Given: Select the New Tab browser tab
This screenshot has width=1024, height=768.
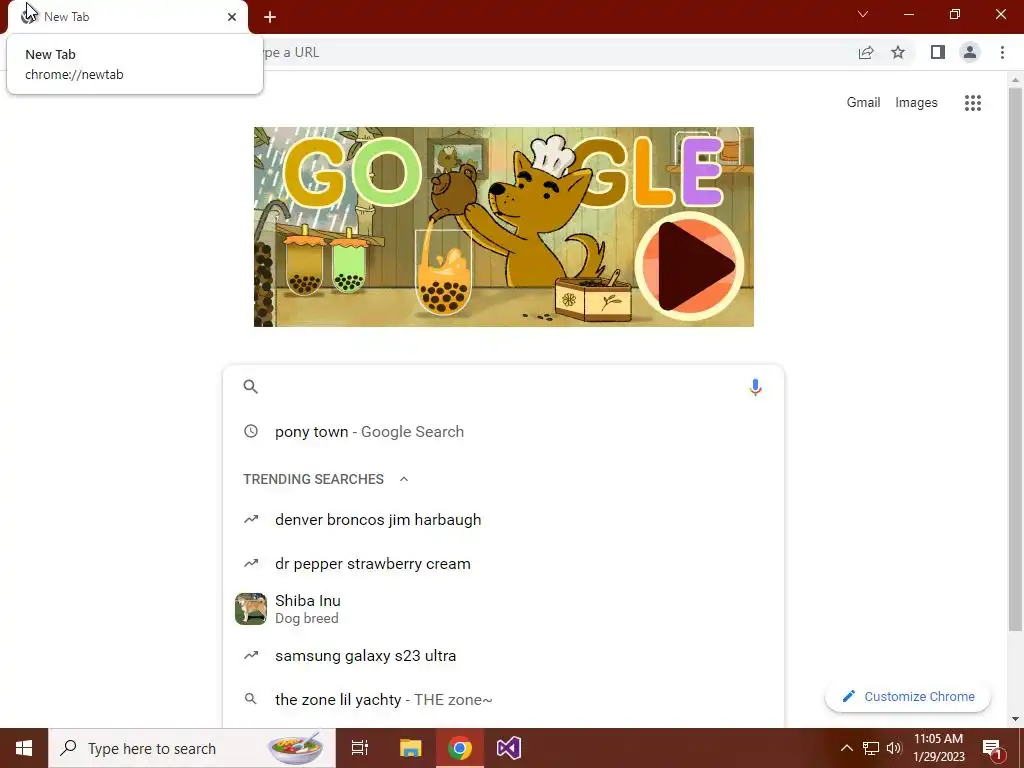Looking at the screenshot, I should [127, 17].
